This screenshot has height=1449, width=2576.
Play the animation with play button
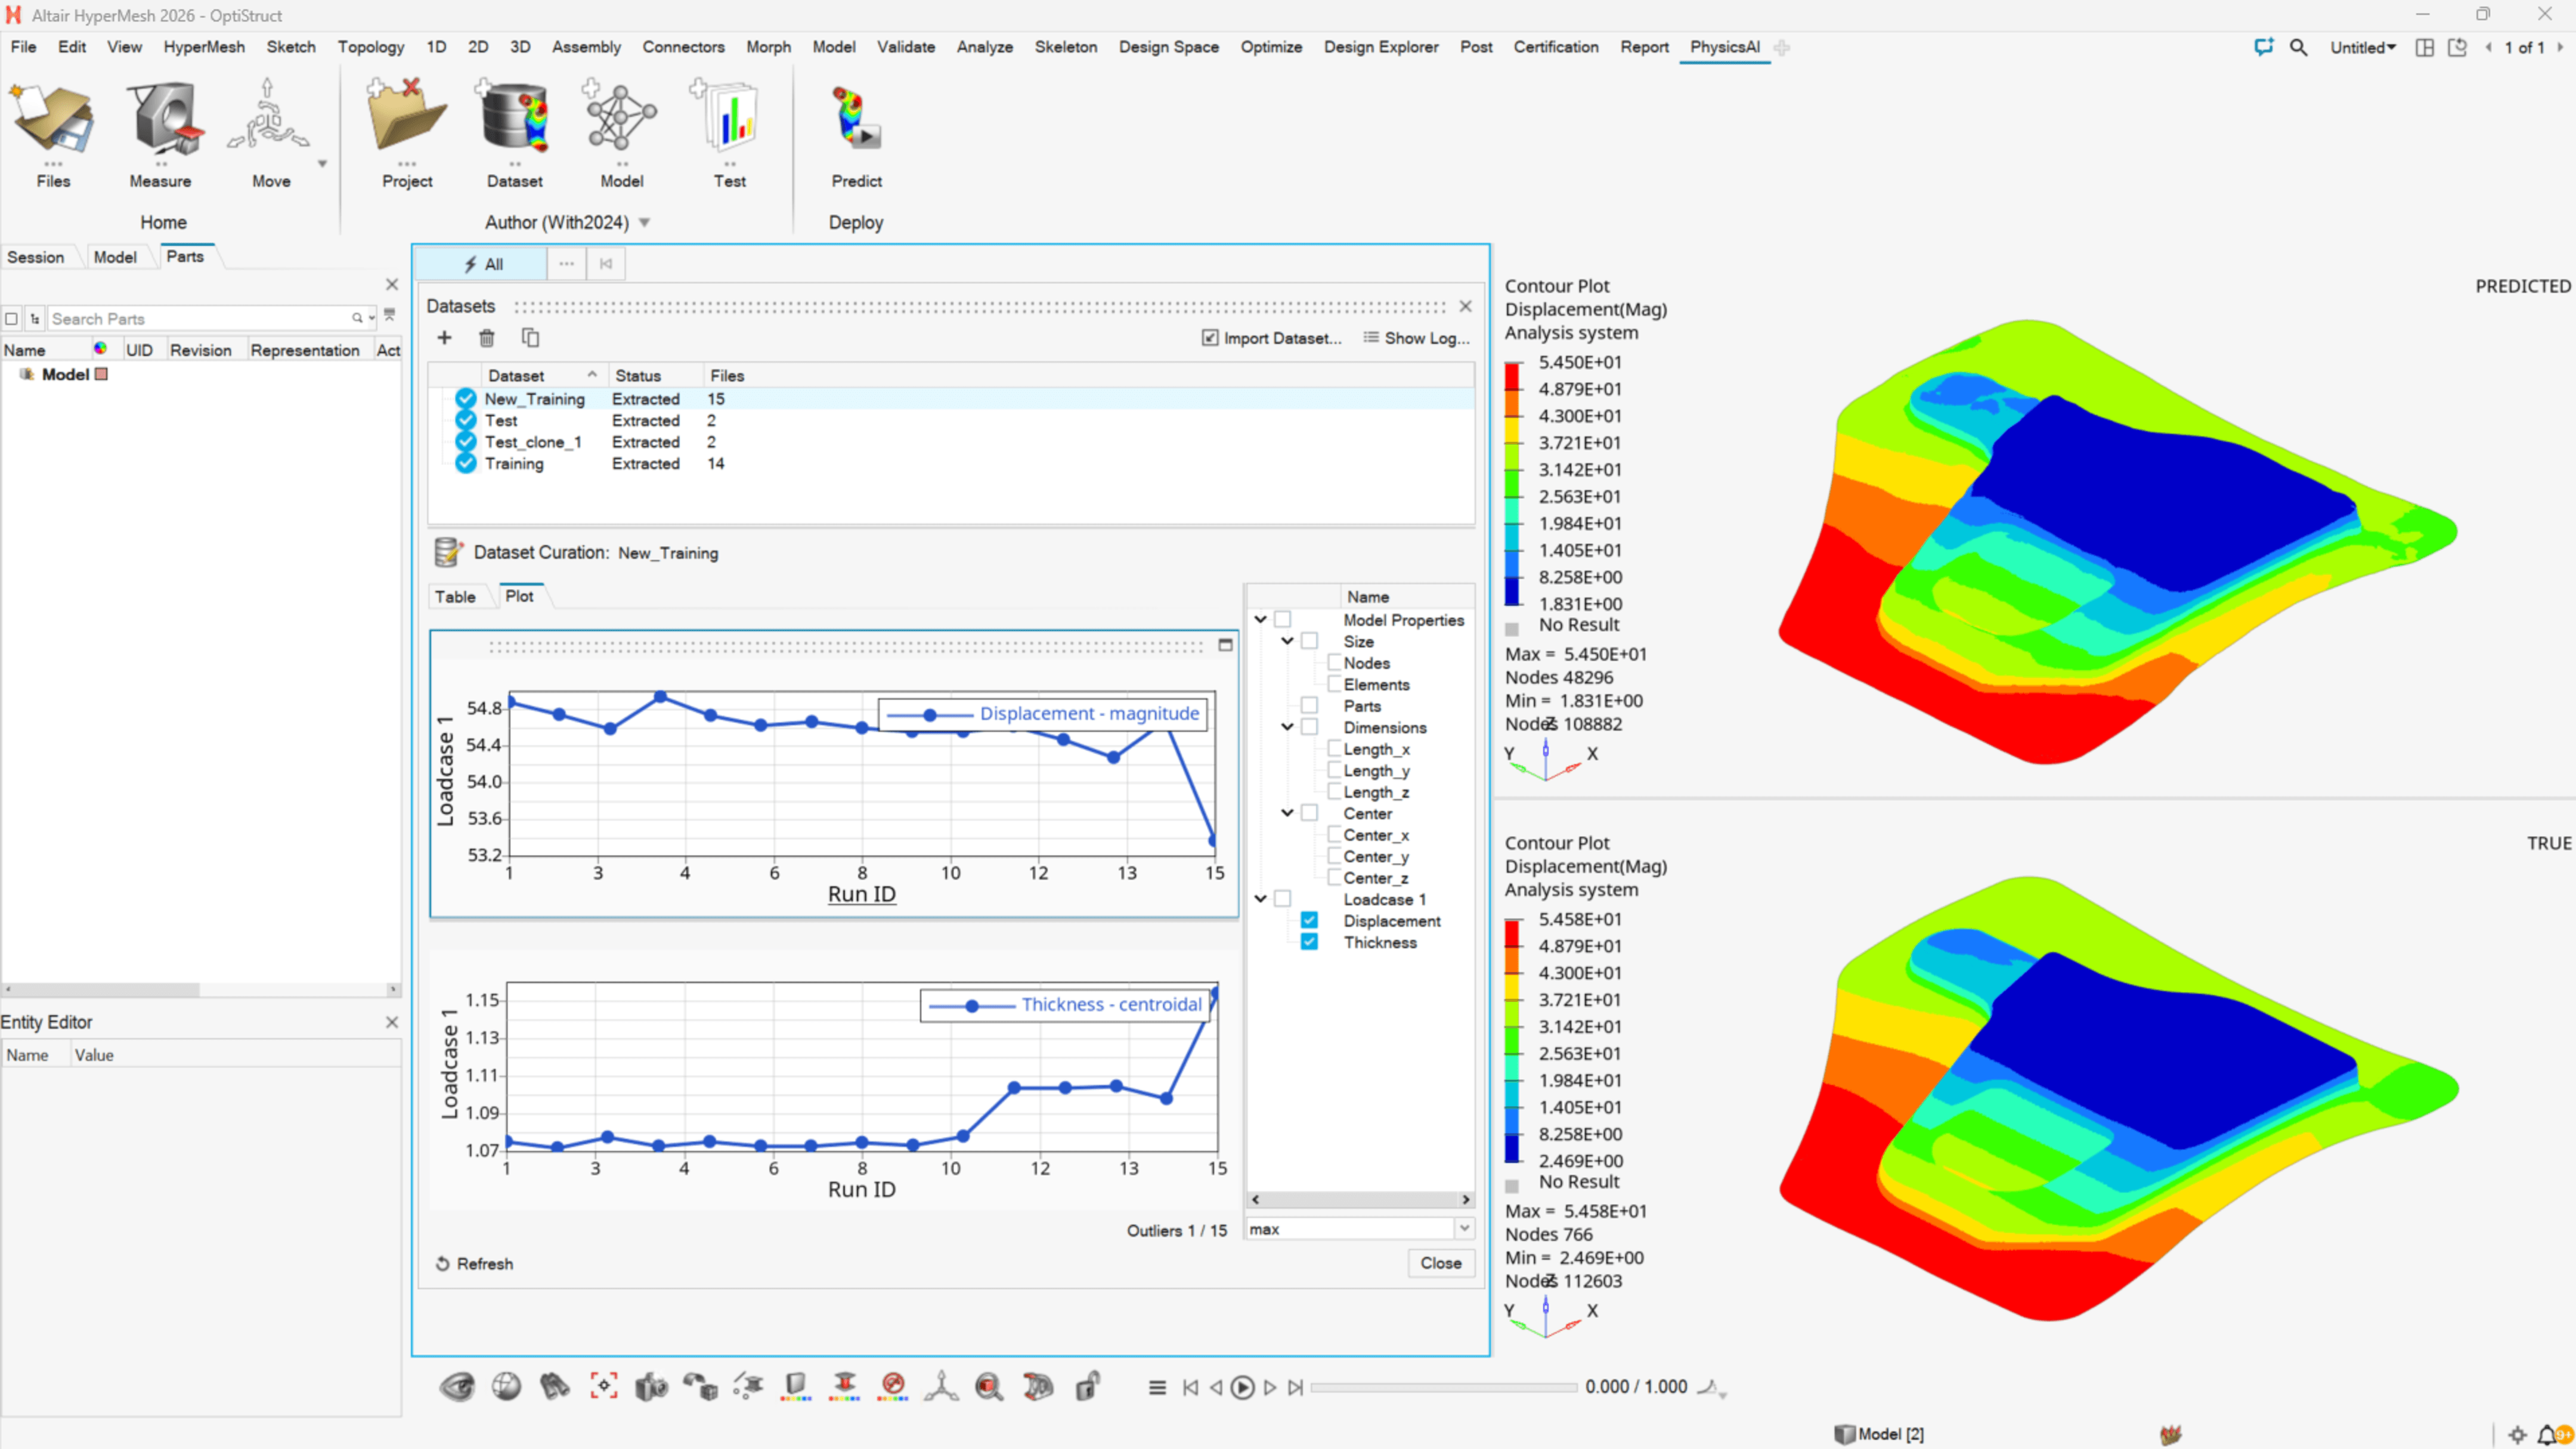pyautogui.click(x=1242, y=1387)
